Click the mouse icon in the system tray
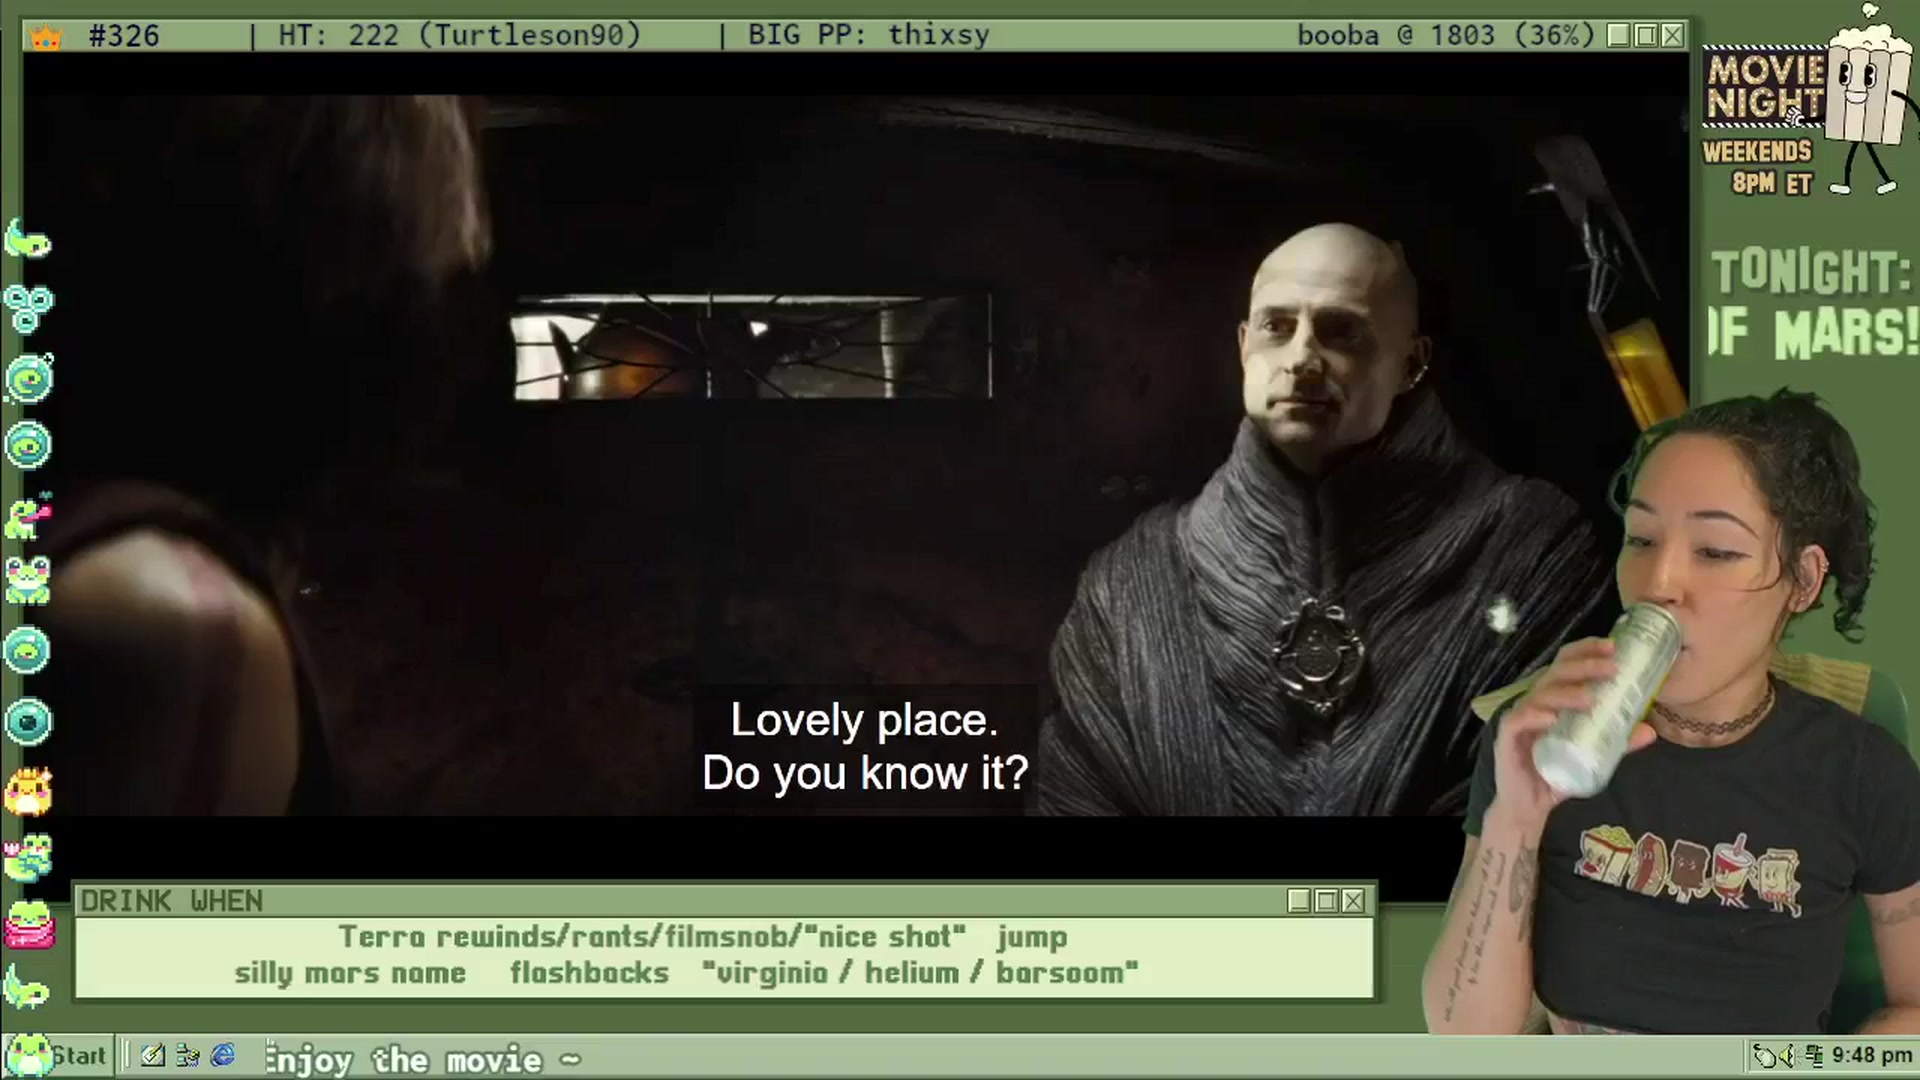 tap(1767, 1055)
